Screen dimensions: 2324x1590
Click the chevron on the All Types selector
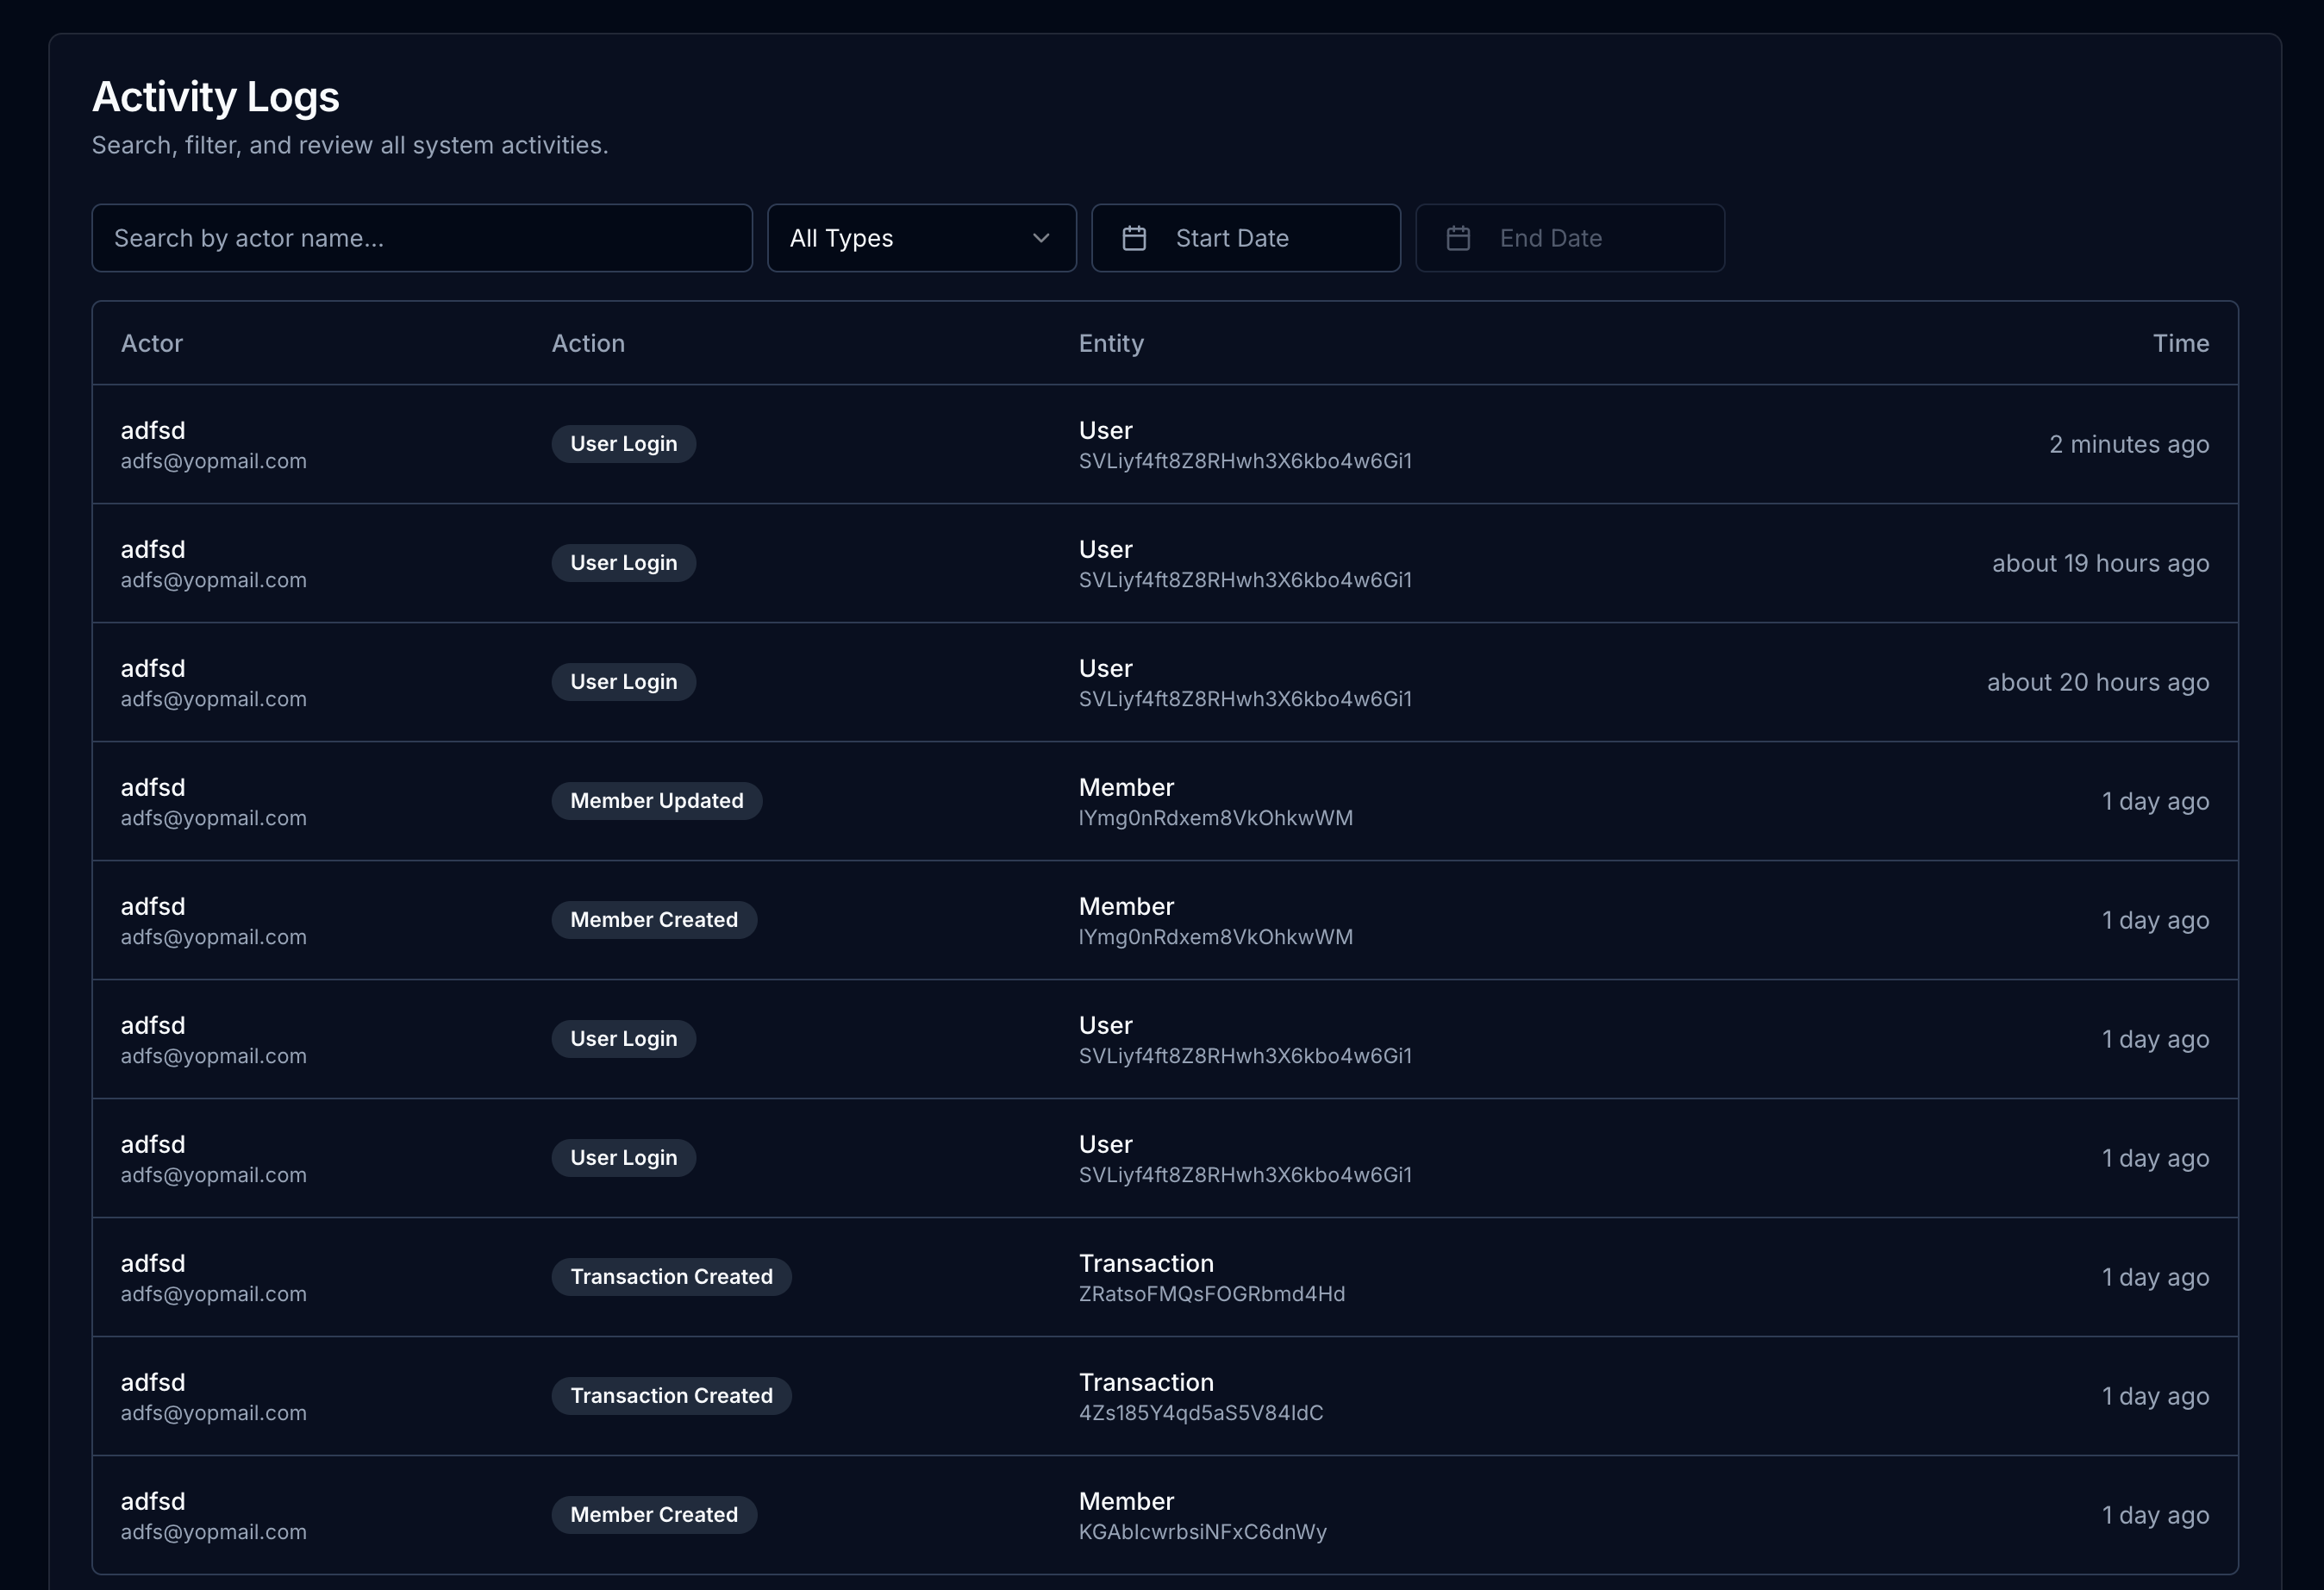click(x=1041, y=238)
